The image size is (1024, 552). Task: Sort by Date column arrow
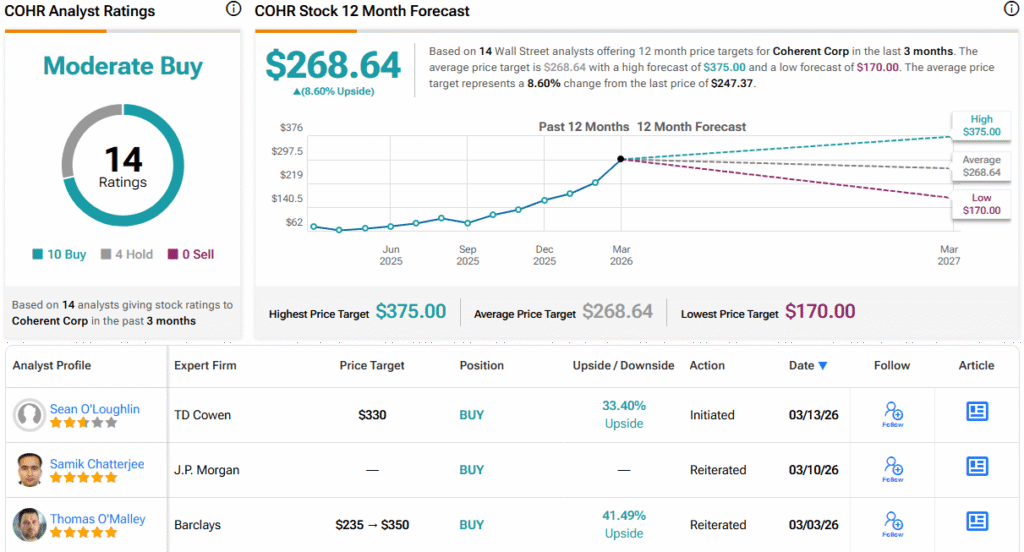point(823,366)
